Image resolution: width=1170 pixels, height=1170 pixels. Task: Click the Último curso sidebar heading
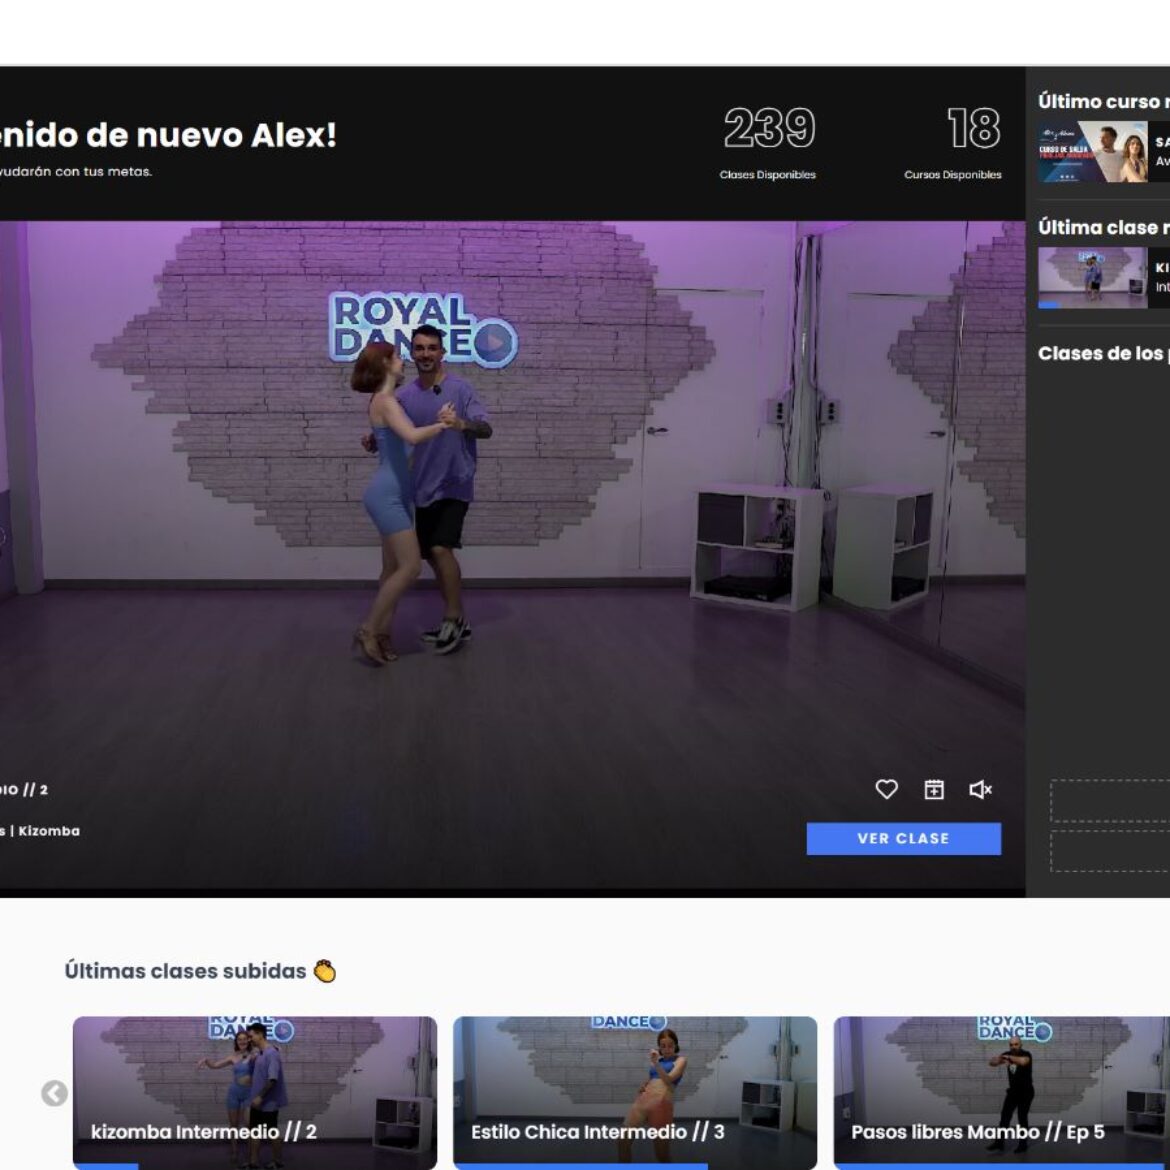point(1104,101)
